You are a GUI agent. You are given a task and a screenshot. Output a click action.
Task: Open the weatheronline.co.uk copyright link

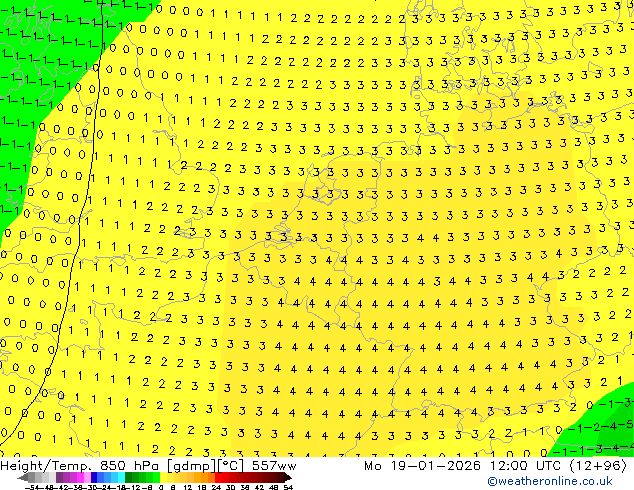550,481
